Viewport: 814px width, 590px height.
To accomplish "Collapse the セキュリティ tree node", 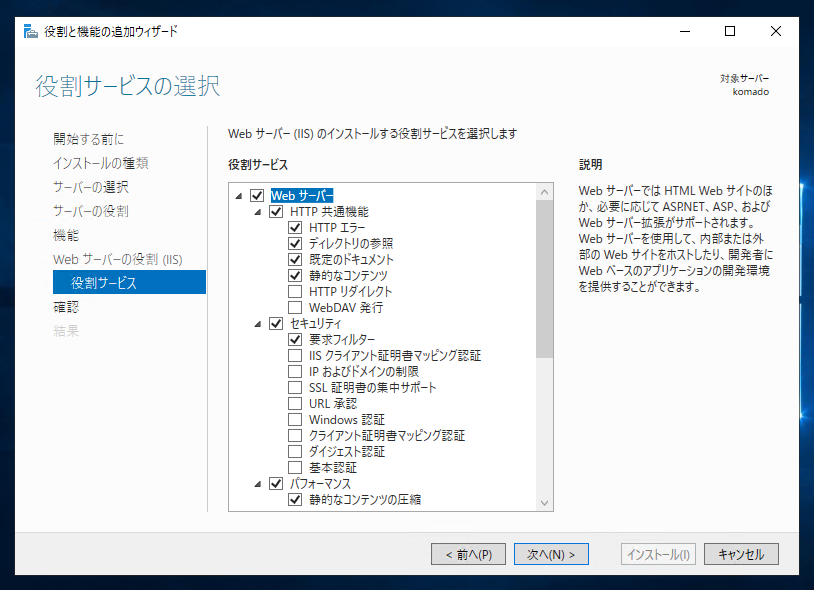I will [257, 324].
